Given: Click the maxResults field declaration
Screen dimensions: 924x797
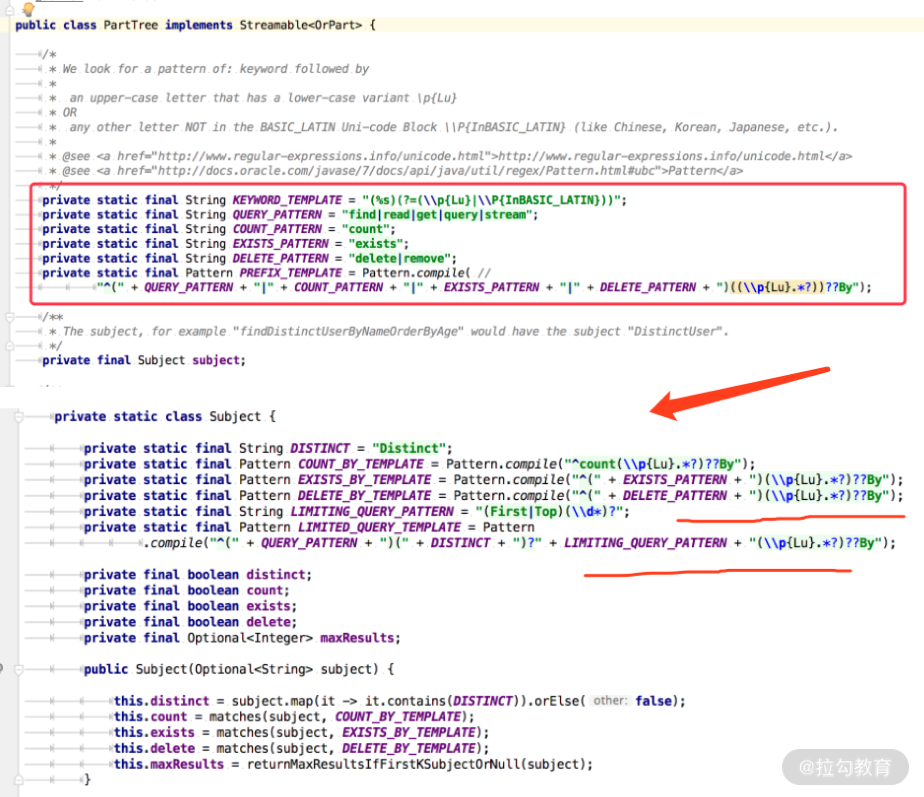Looking at the screenshot, I should coord(357,638).
